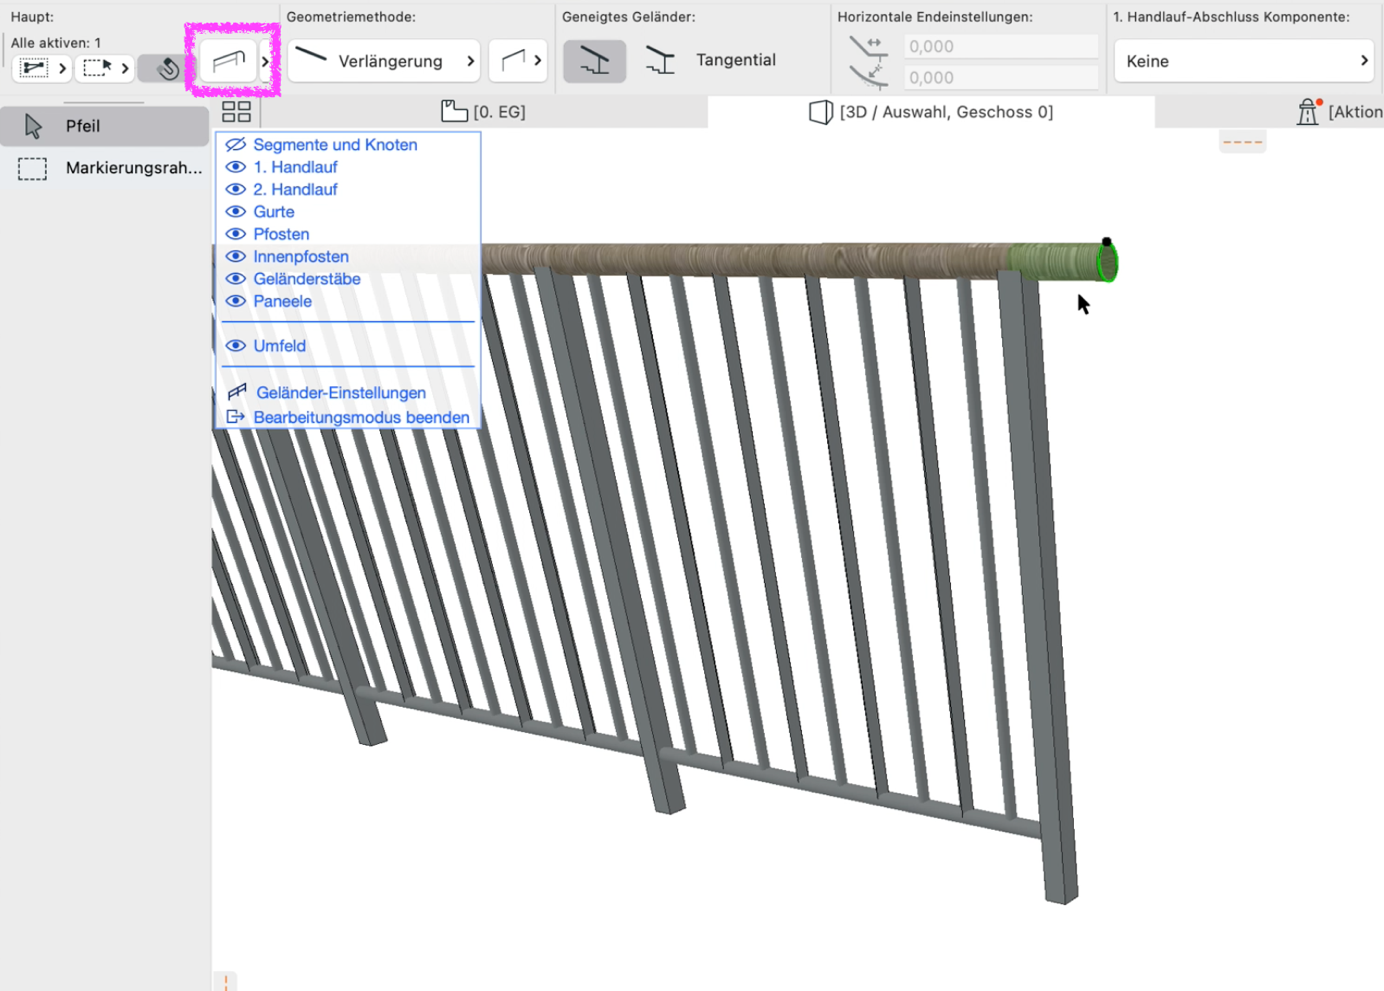Toggle visibility of 2. Handlauf
This screenshot has height=991, width=1384.
(x=235, y=189)
